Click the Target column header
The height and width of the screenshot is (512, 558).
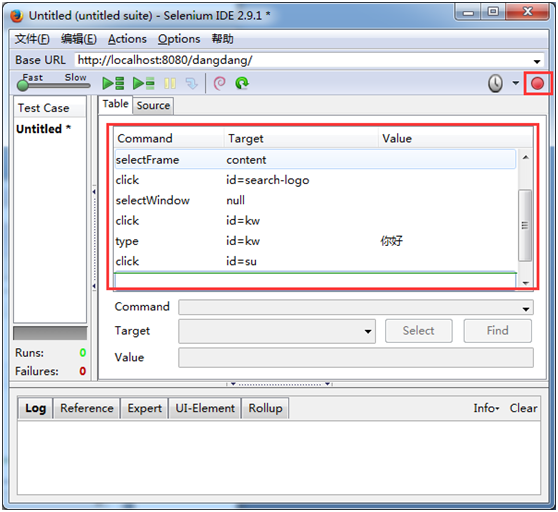tap(301, 138)
